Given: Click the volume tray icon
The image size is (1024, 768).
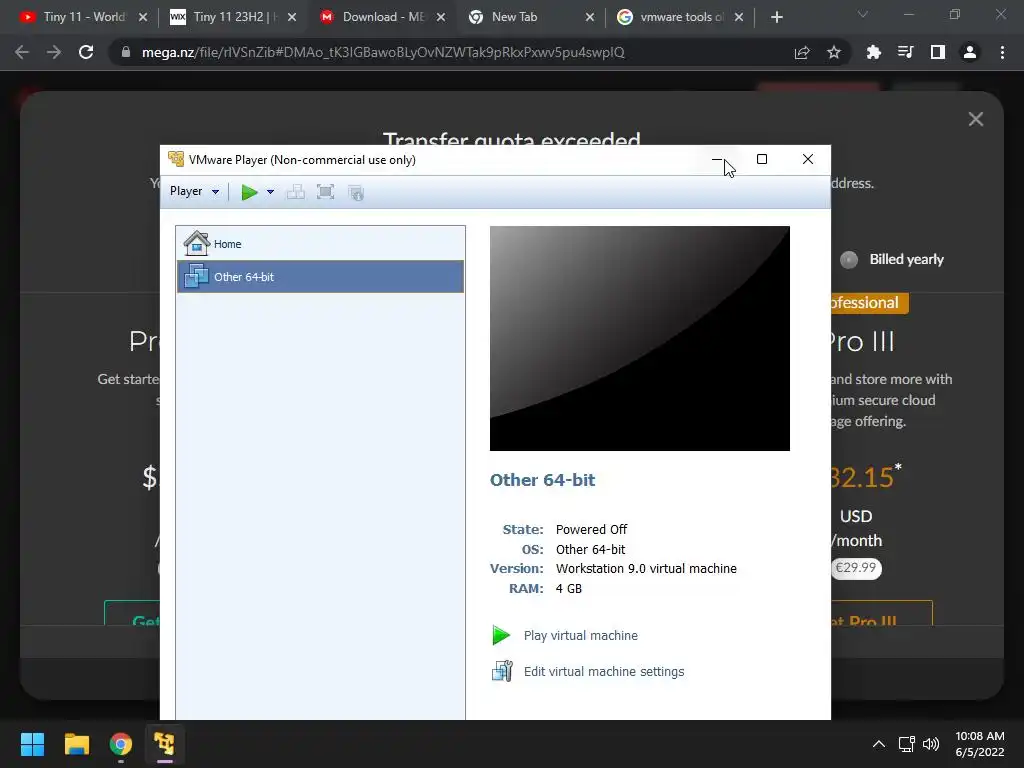Looking at the screenshot, I should point(931,744).
